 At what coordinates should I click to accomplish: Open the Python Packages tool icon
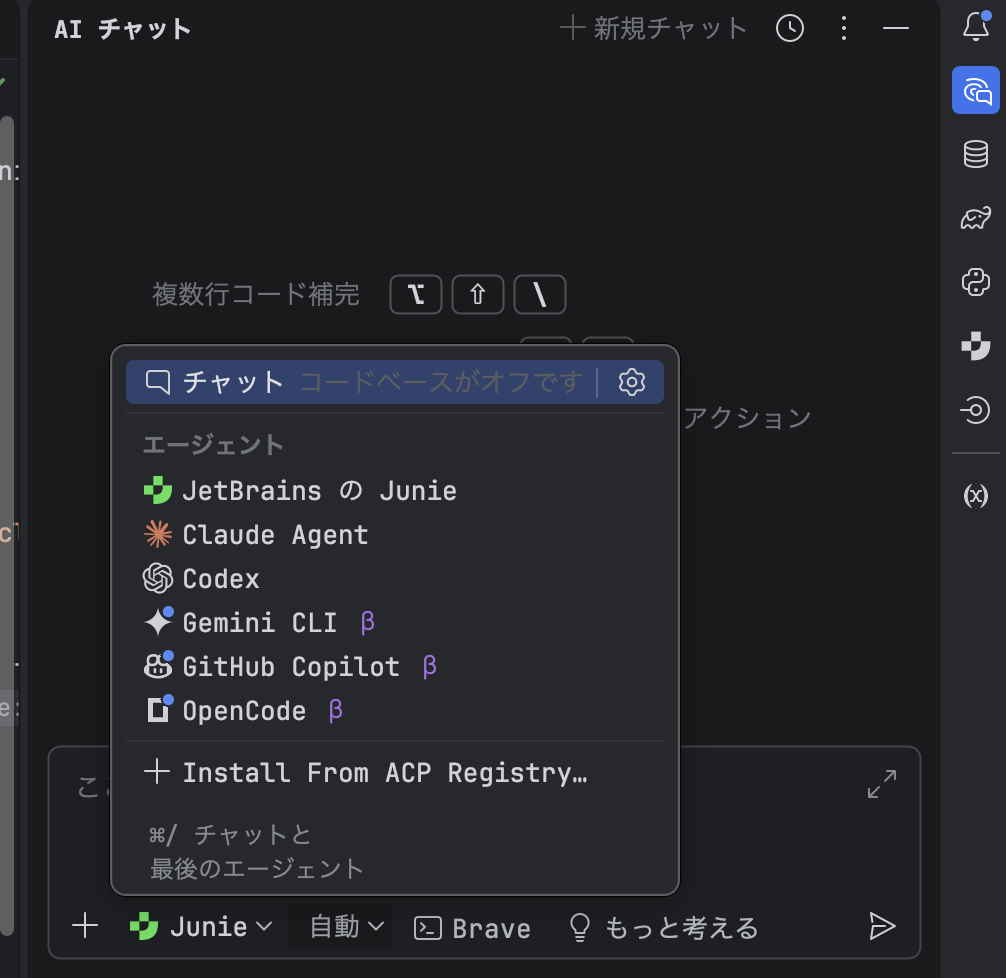pos(975,282)
